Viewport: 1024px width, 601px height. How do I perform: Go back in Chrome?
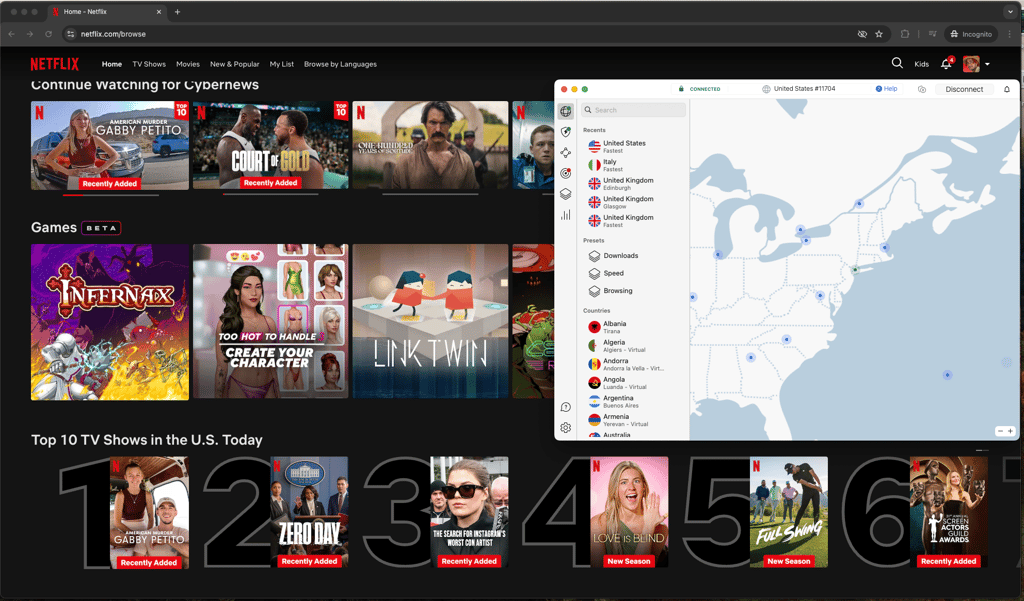[12, 34]
